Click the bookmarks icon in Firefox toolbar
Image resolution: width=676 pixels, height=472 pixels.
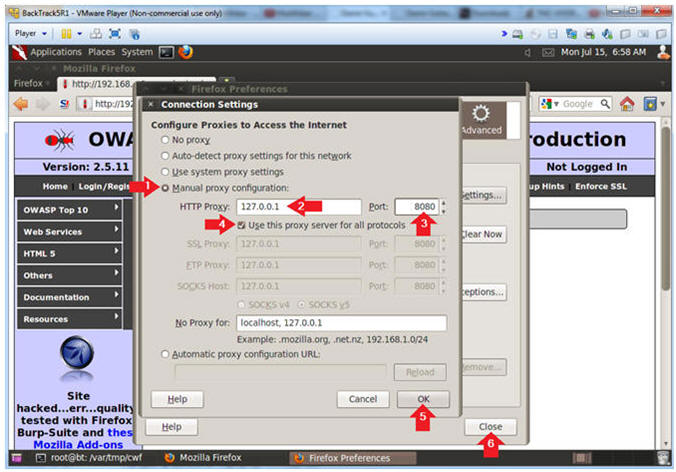pos(650,104)
